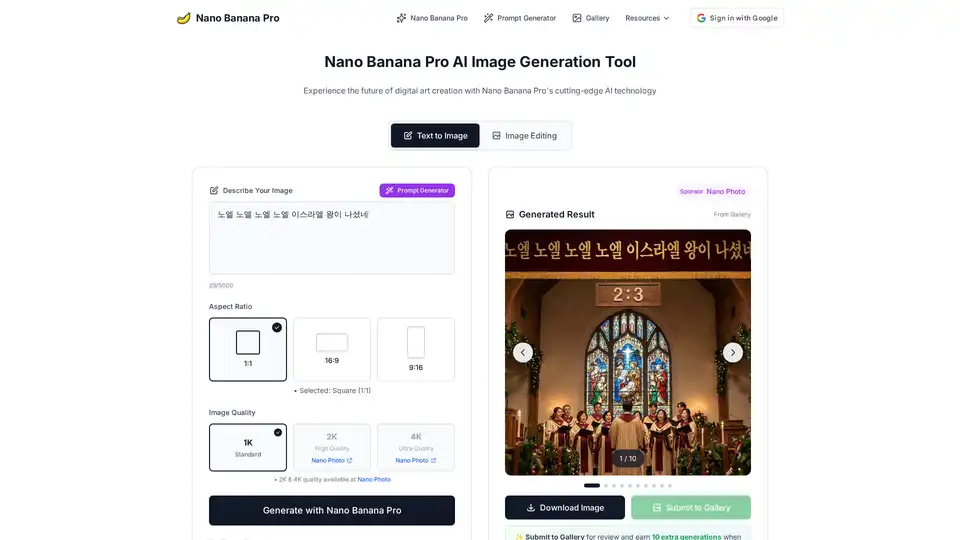
Task: Jump to the last carousel dot
Action: [670, 486]
